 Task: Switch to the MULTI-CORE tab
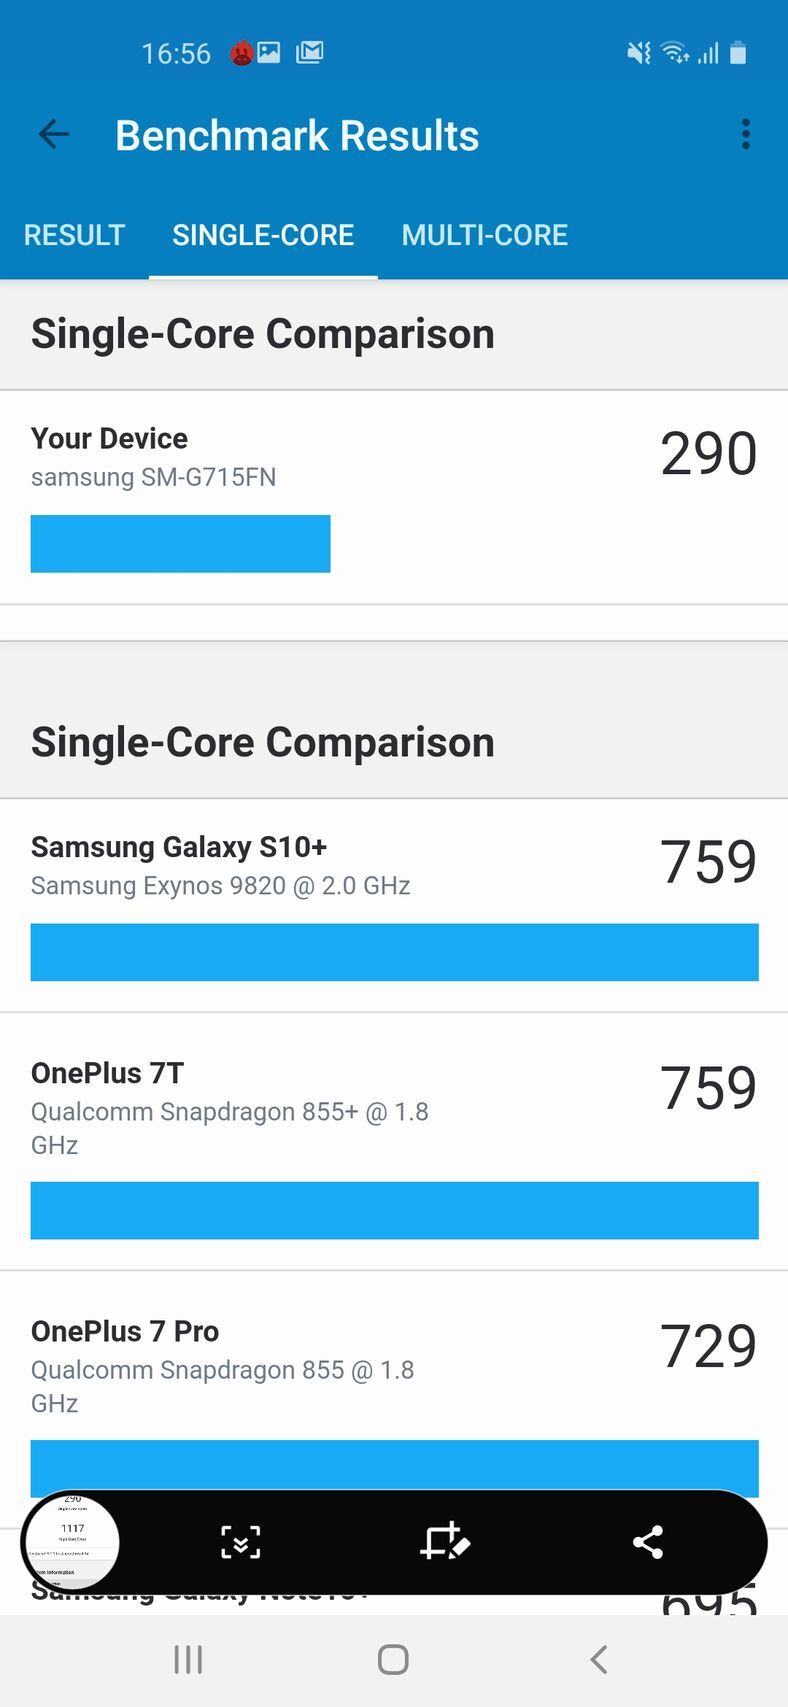tap(484, 235)
